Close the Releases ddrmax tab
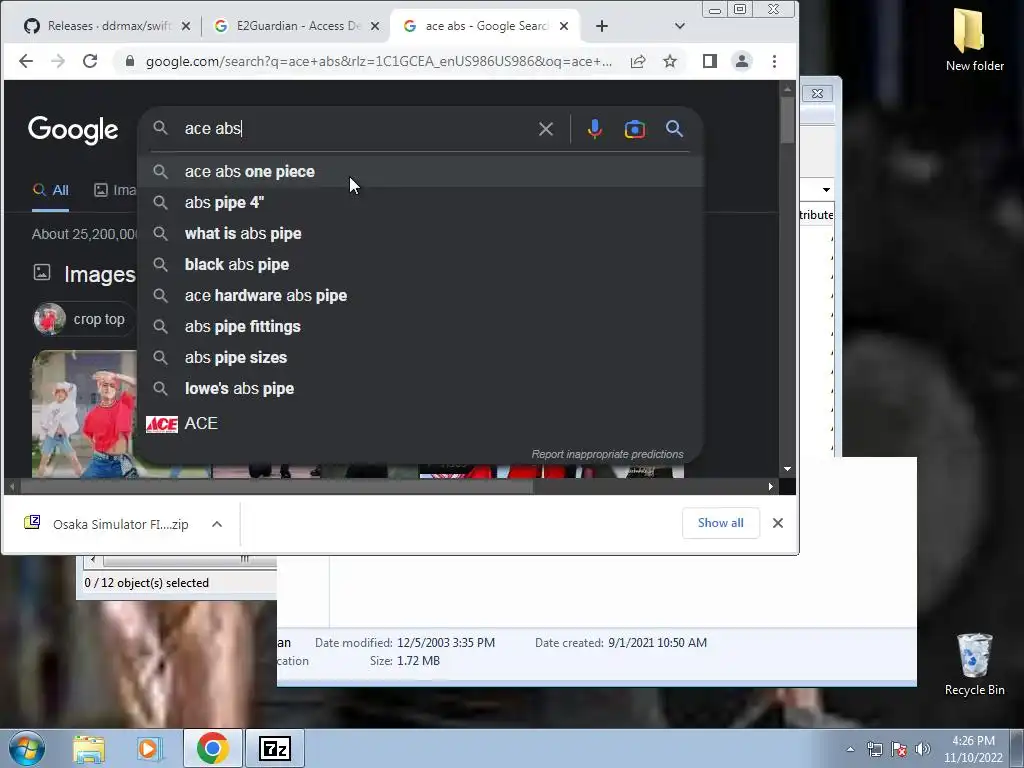 click(186, 26)
